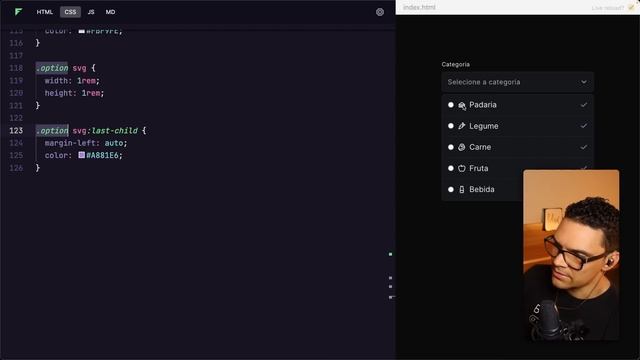Switch to the HTML tab
Viewport: 640px width, 360px height.
coord(44,12)
